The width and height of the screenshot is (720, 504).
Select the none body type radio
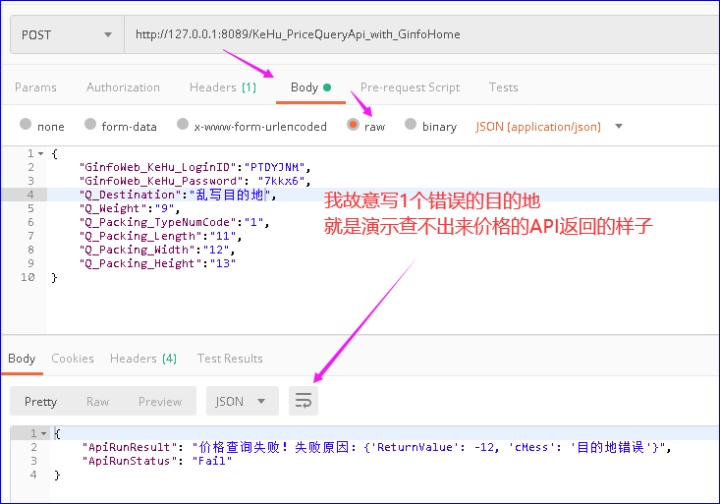pyautogui.click(x=26, y=124)
